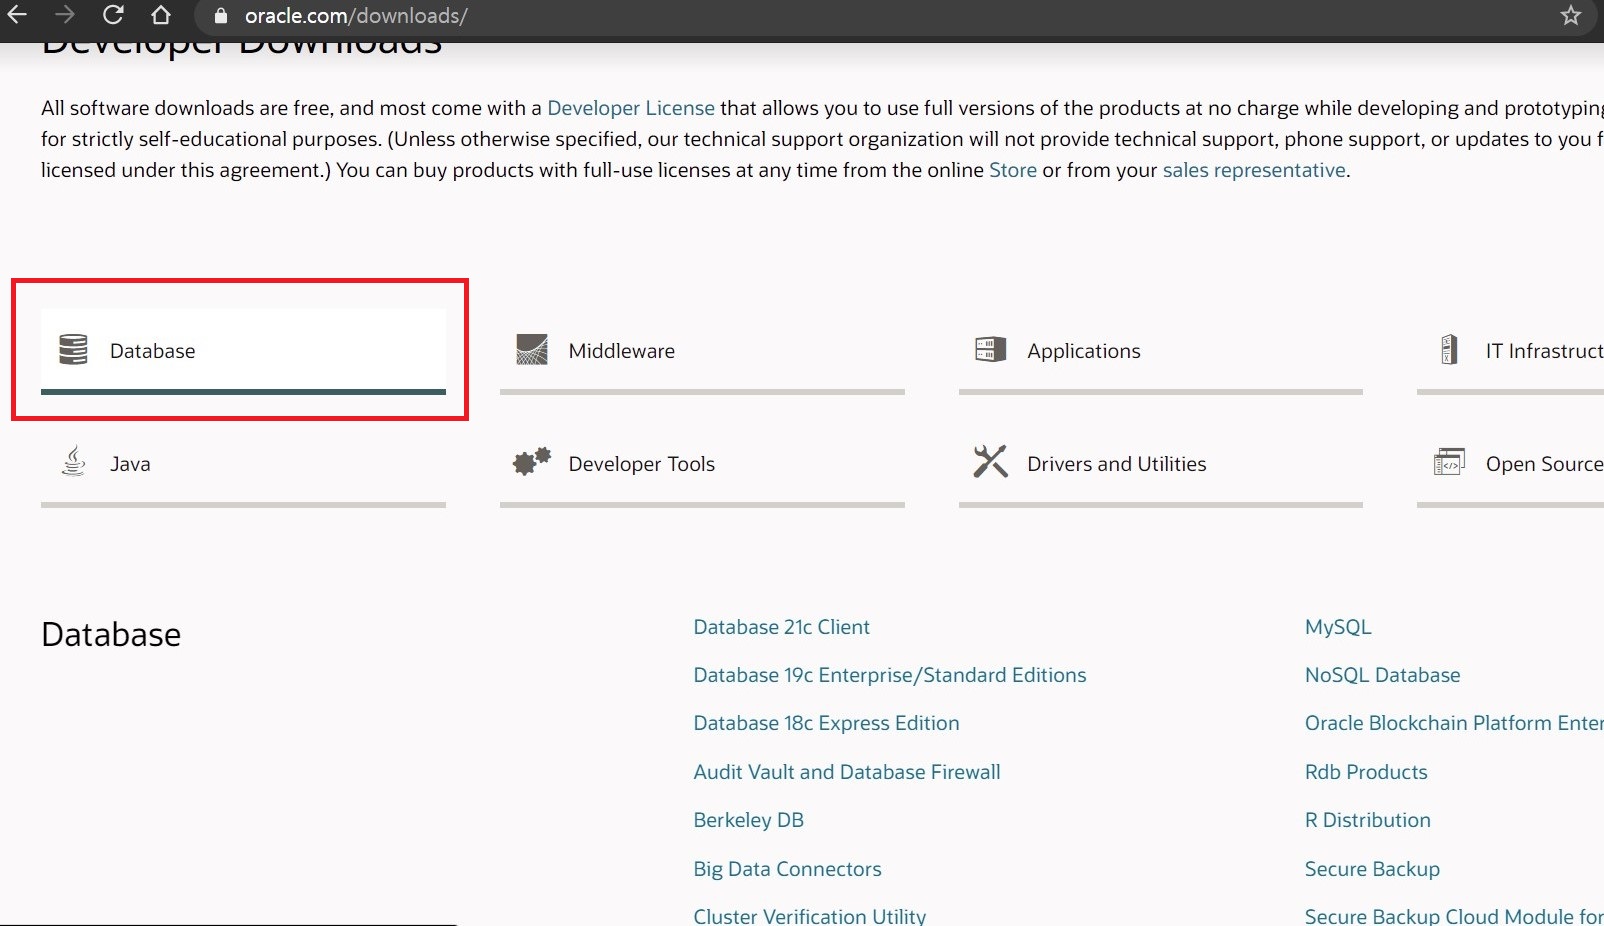
Task: Click the Applications category icon
Action: (x=990, y=350)
